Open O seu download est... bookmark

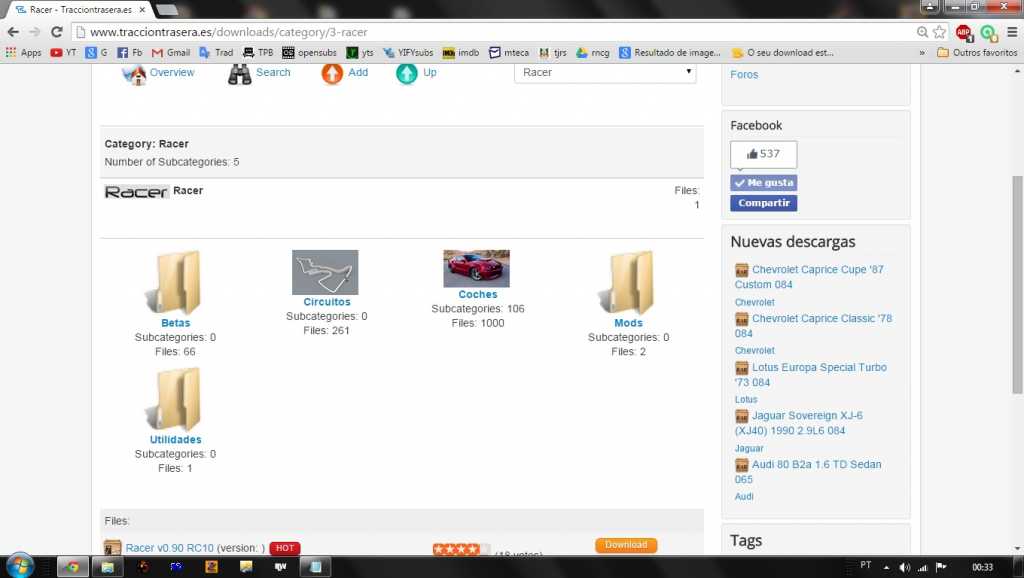782,52
